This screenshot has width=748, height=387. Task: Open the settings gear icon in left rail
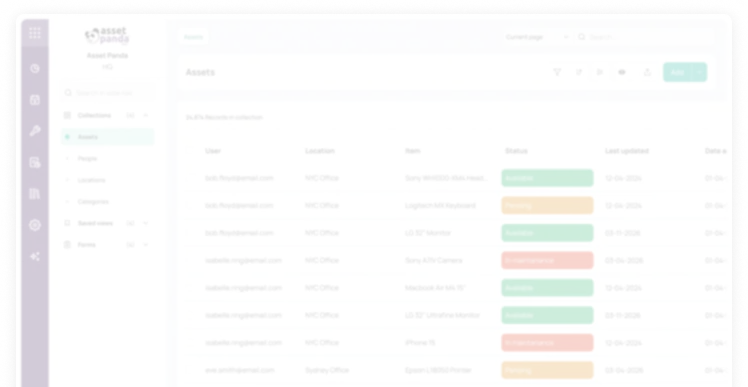coord(35,225)
